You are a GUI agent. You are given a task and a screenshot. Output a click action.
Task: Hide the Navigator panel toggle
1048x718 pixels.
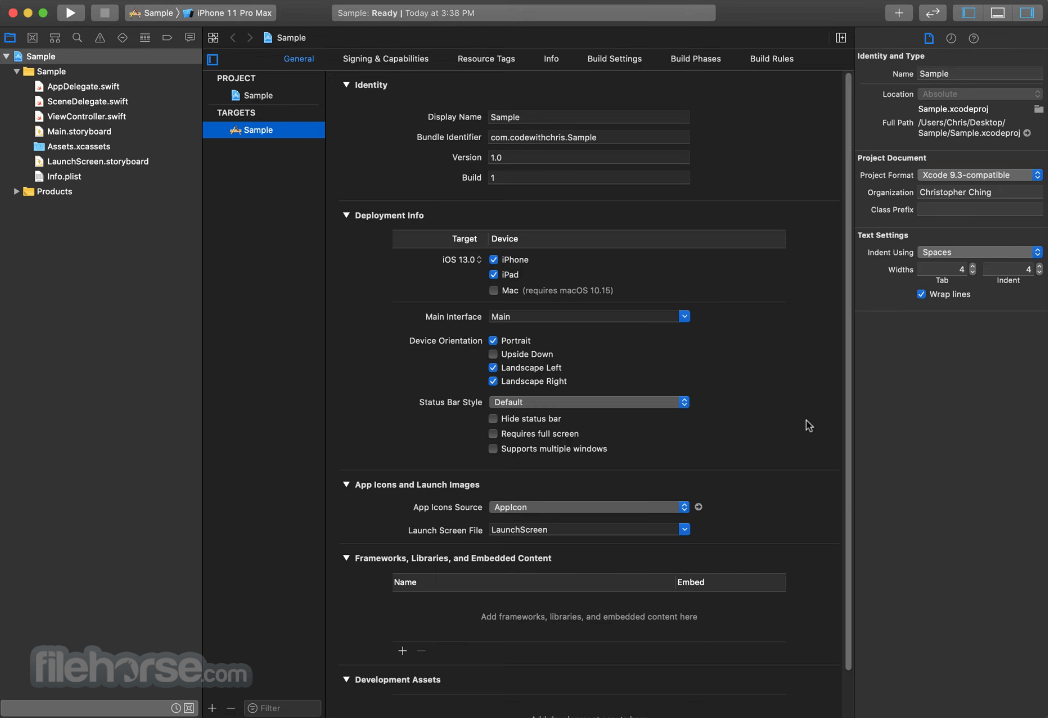[x=968, y=13]
